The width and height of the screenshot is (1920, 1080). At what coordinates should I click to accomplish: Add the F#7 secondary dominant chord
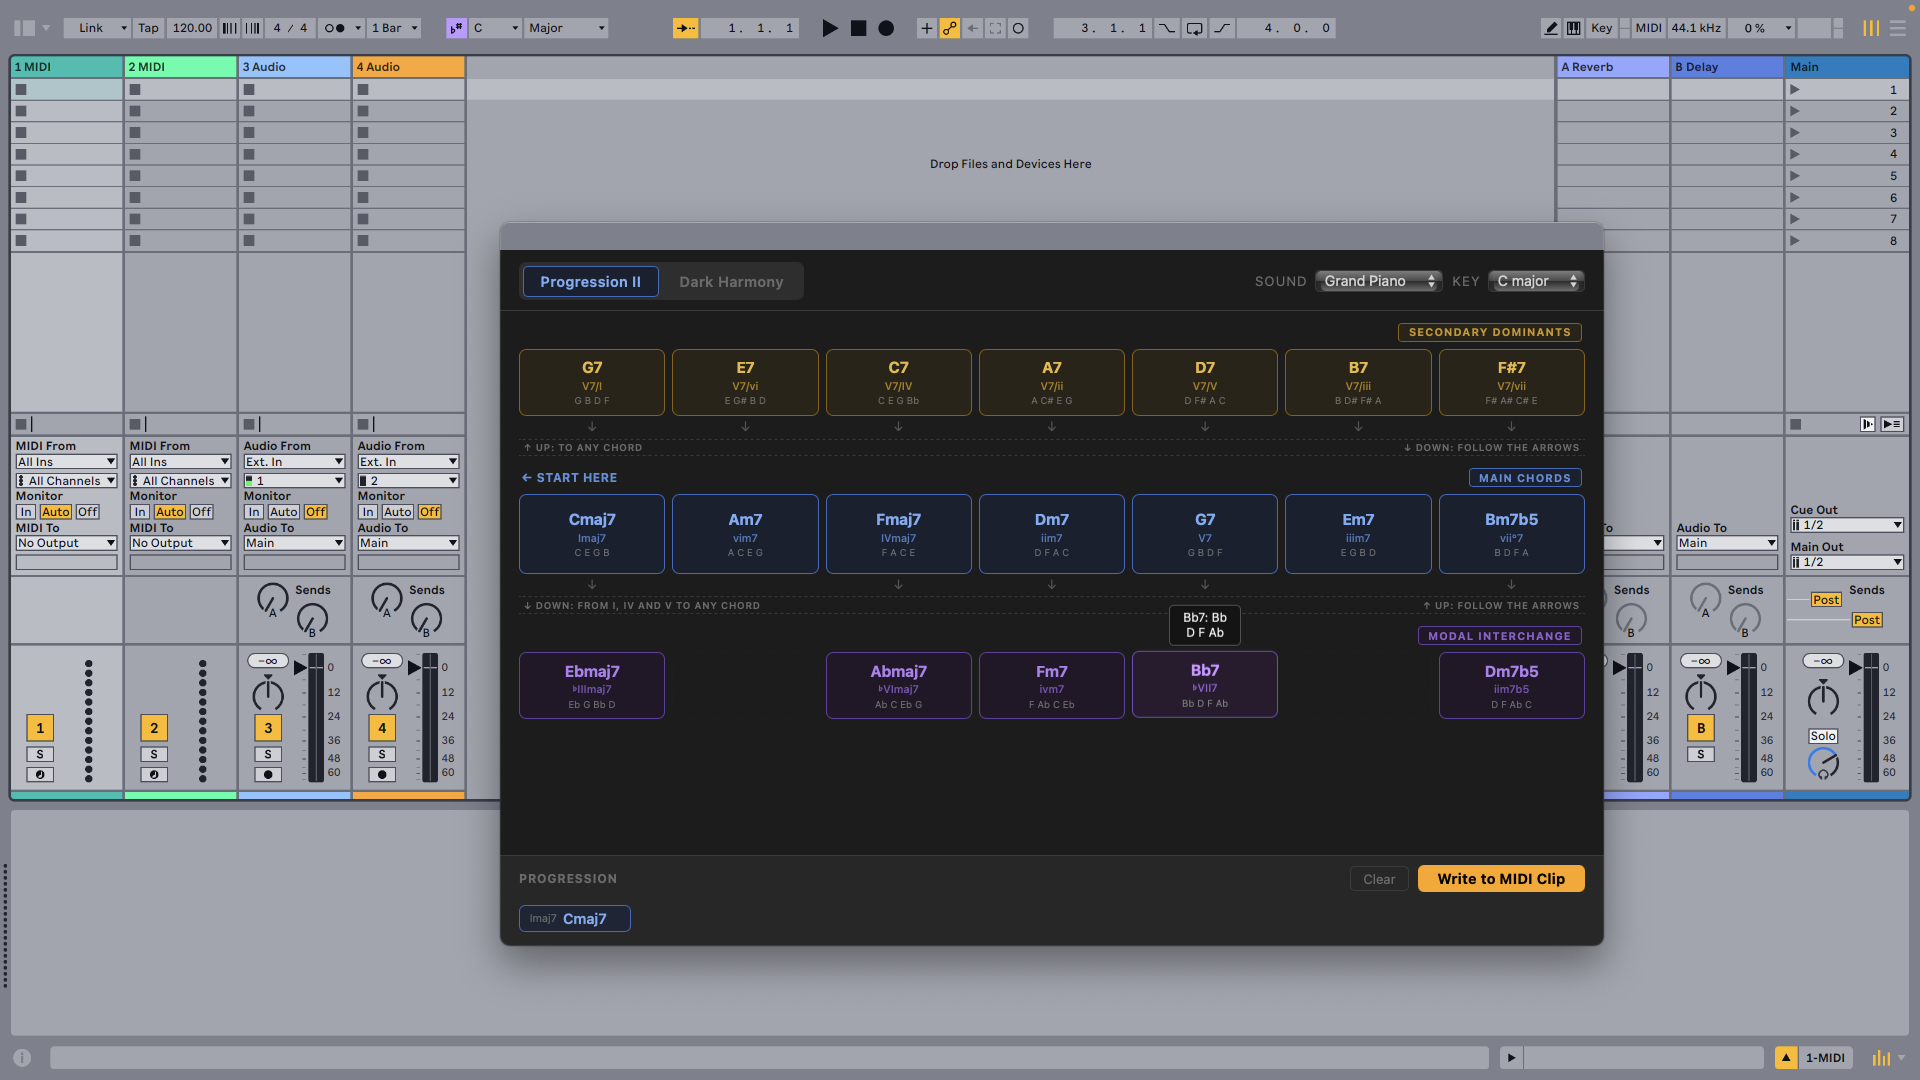point(1511,382)
